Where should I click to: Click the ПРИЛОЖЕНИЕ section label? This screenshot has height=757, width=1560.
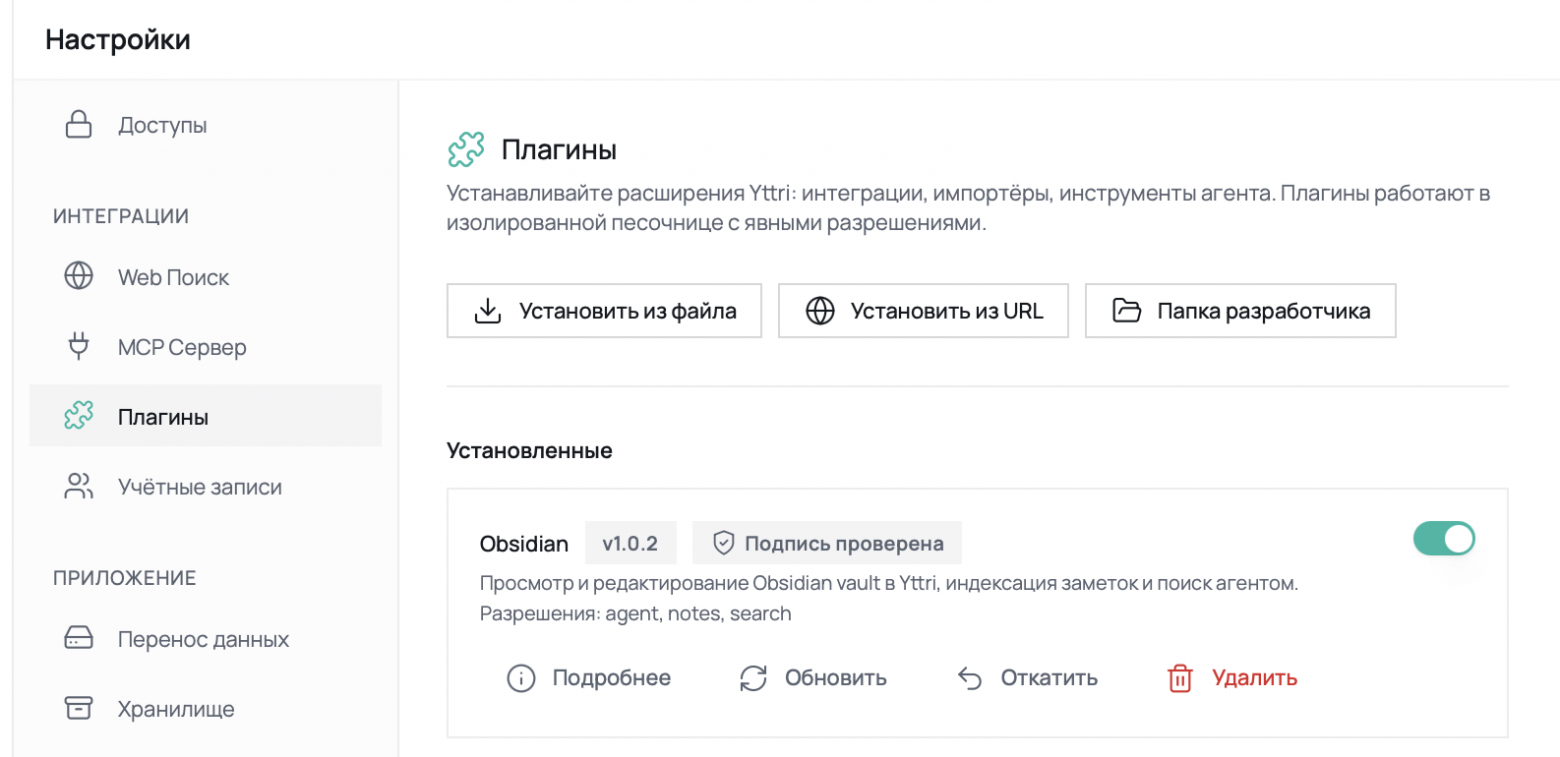click(124, 577)
